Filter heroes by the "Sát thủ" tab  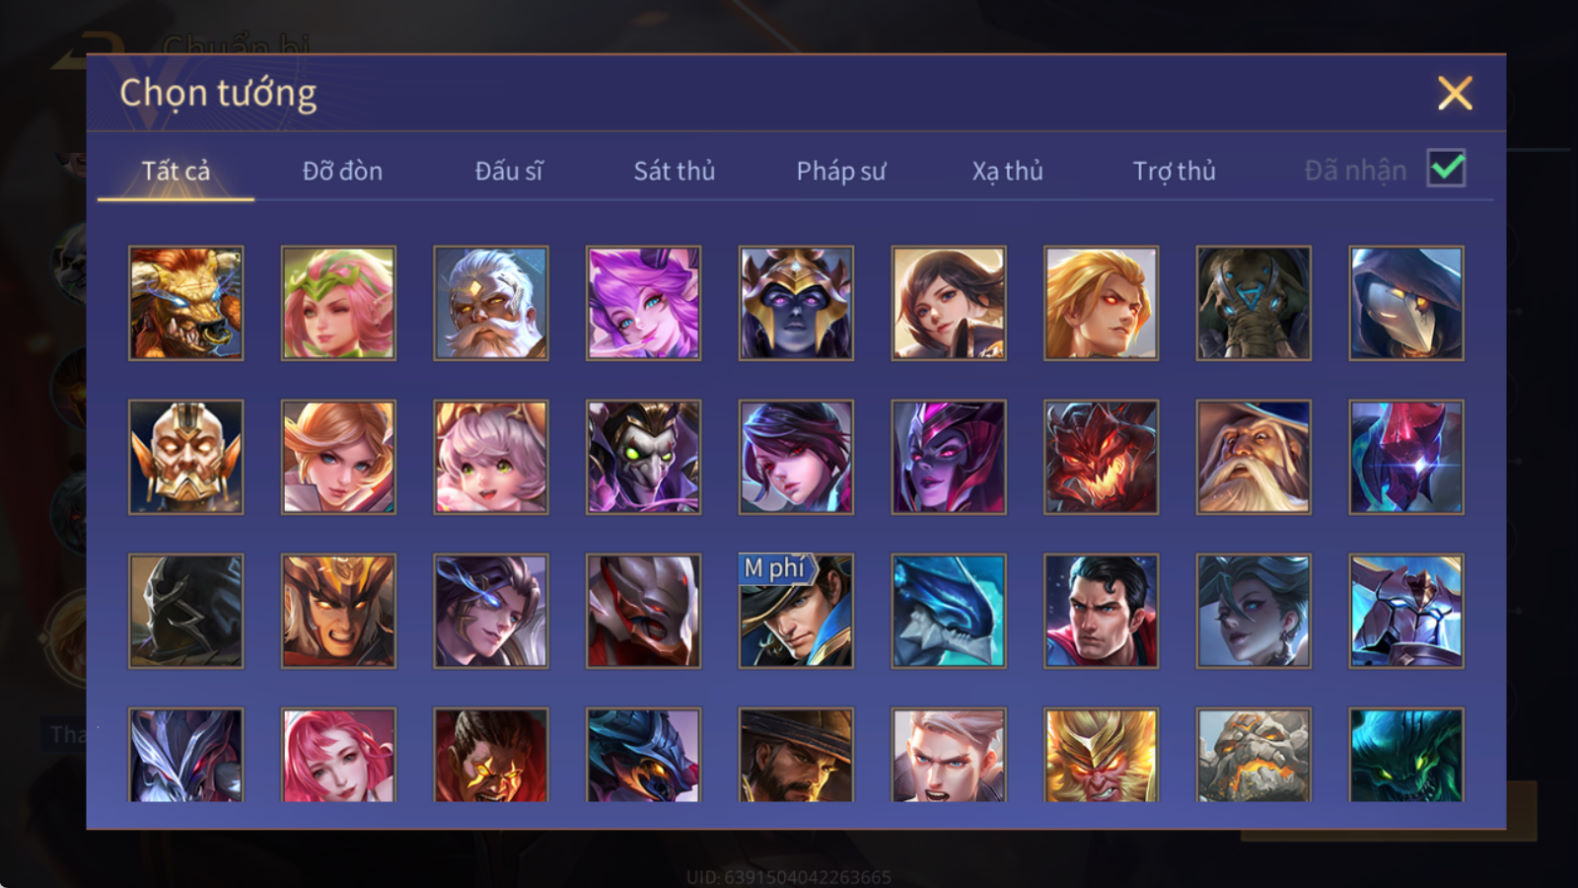click(x=674, y=171)
